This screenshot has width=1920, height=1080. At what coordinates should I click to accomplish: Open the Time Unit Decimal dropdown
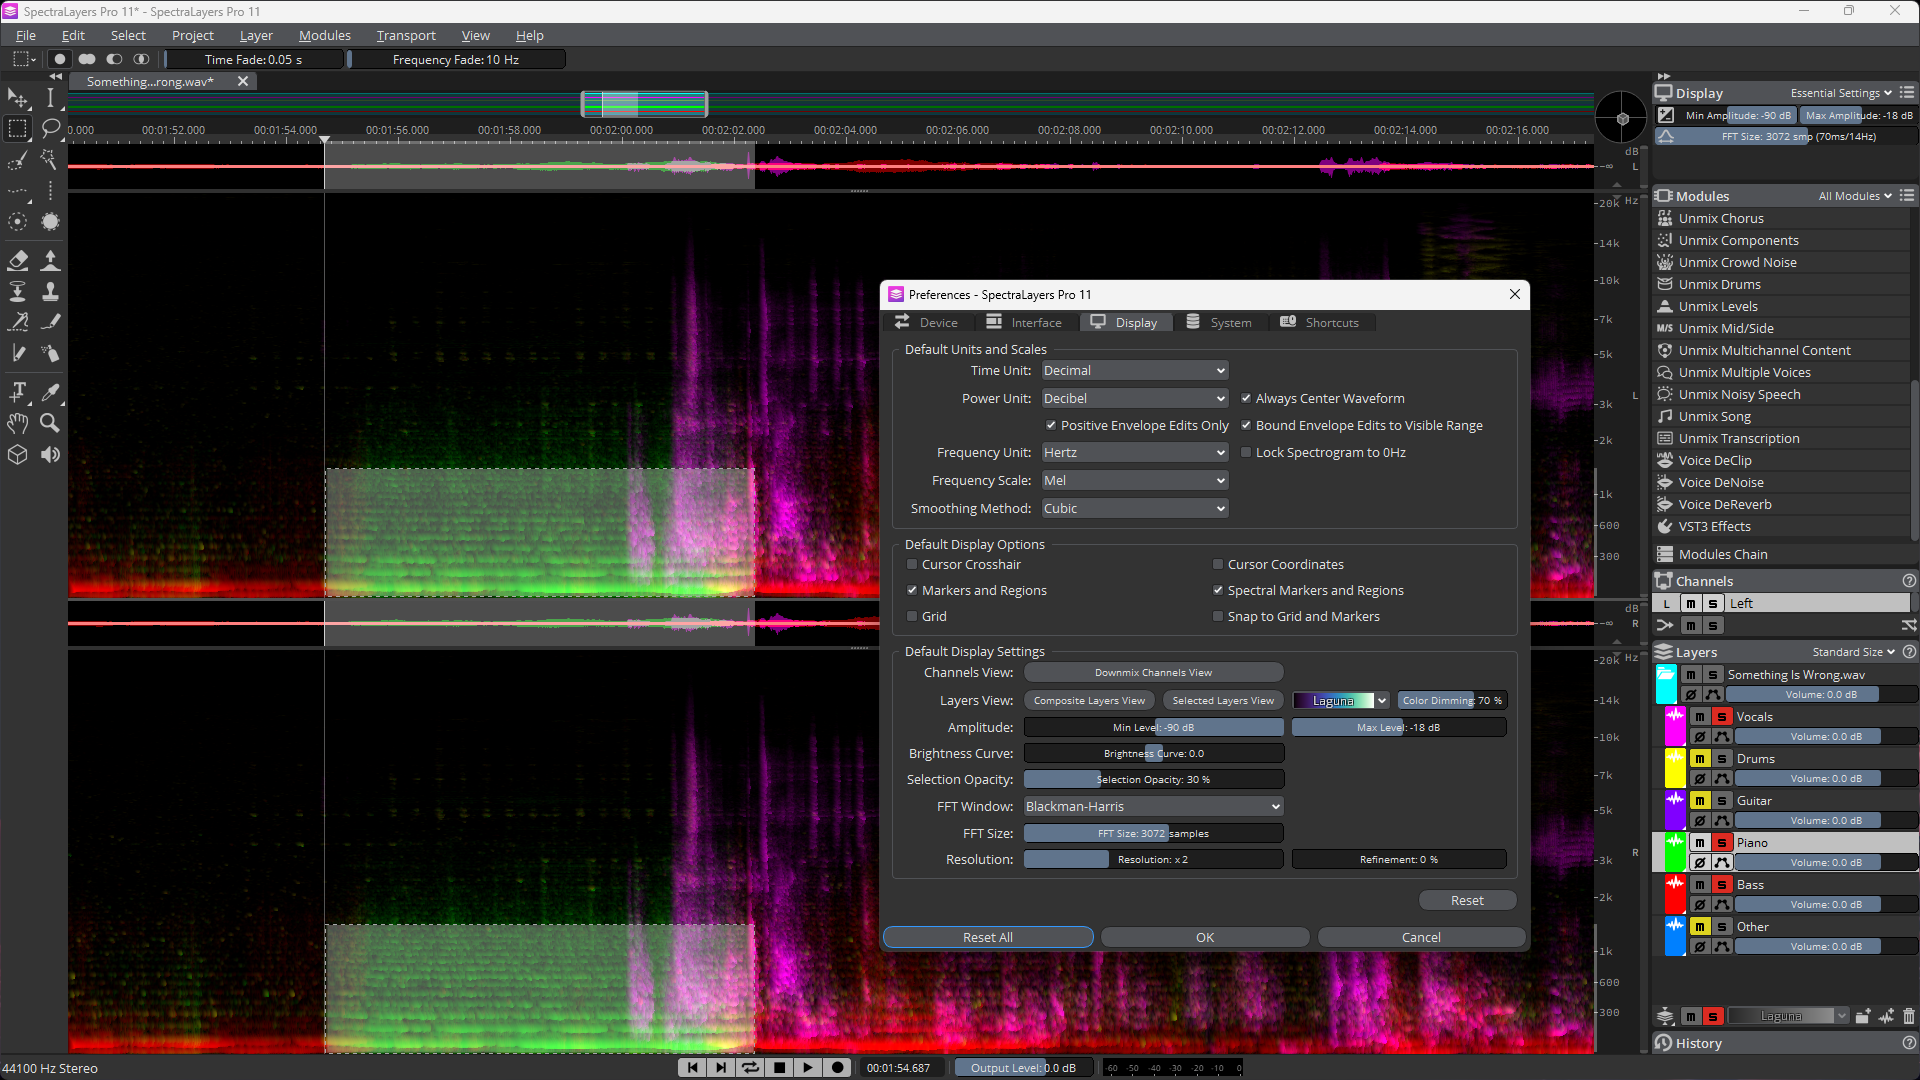[x=1135, y=371]
